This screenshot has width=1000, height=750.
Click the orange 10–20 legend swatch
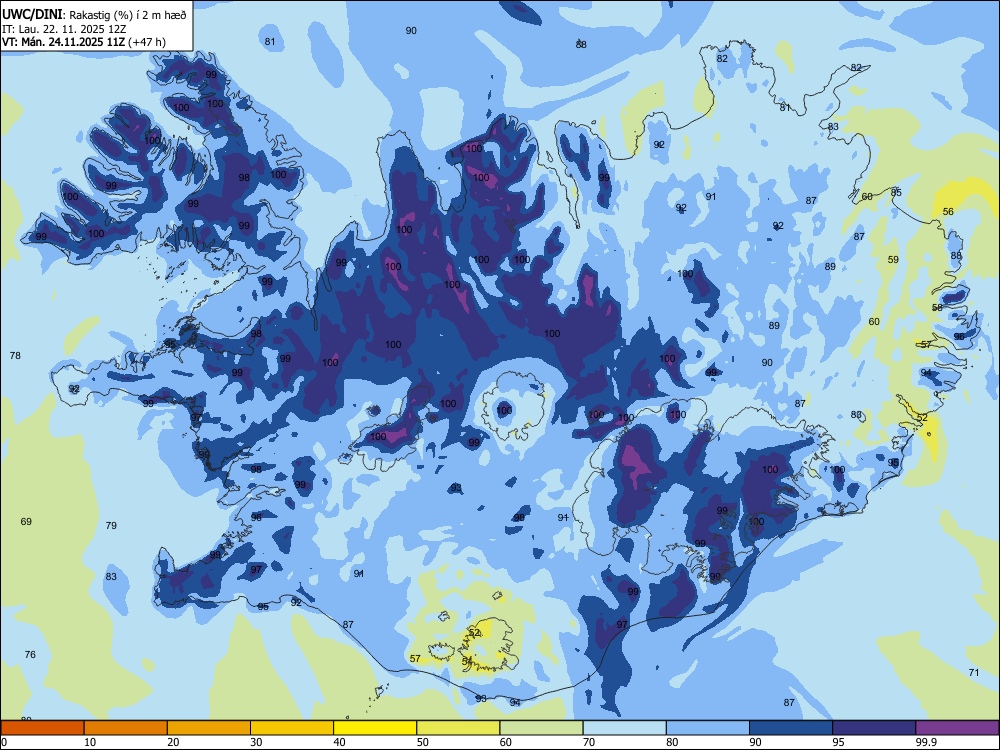tap(126, 728)
